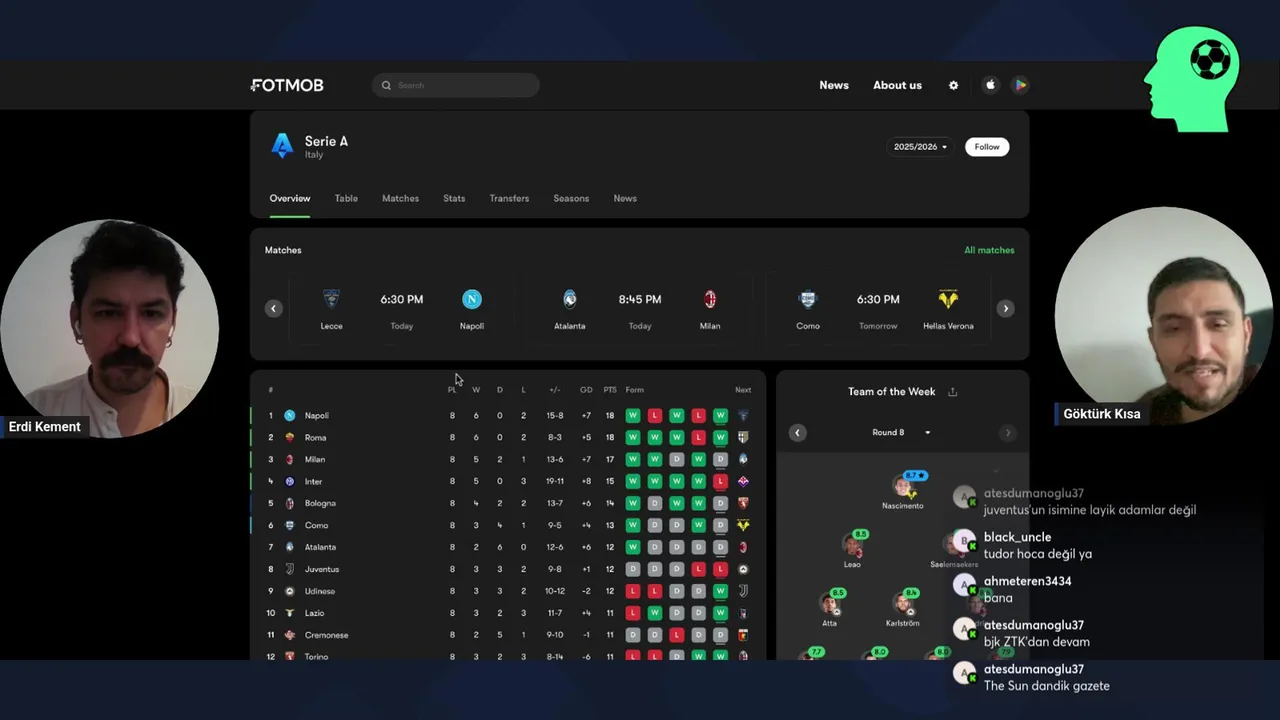Click the Hellas Verona crest in Matches

click(948, 299)
